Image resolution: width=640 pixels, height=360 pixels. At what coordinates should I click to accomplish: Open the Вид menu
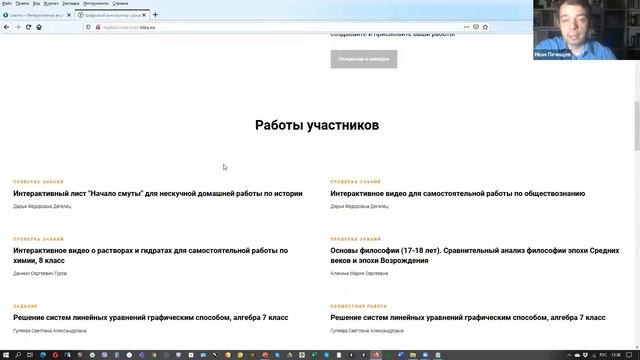click(x=36, y=3)
